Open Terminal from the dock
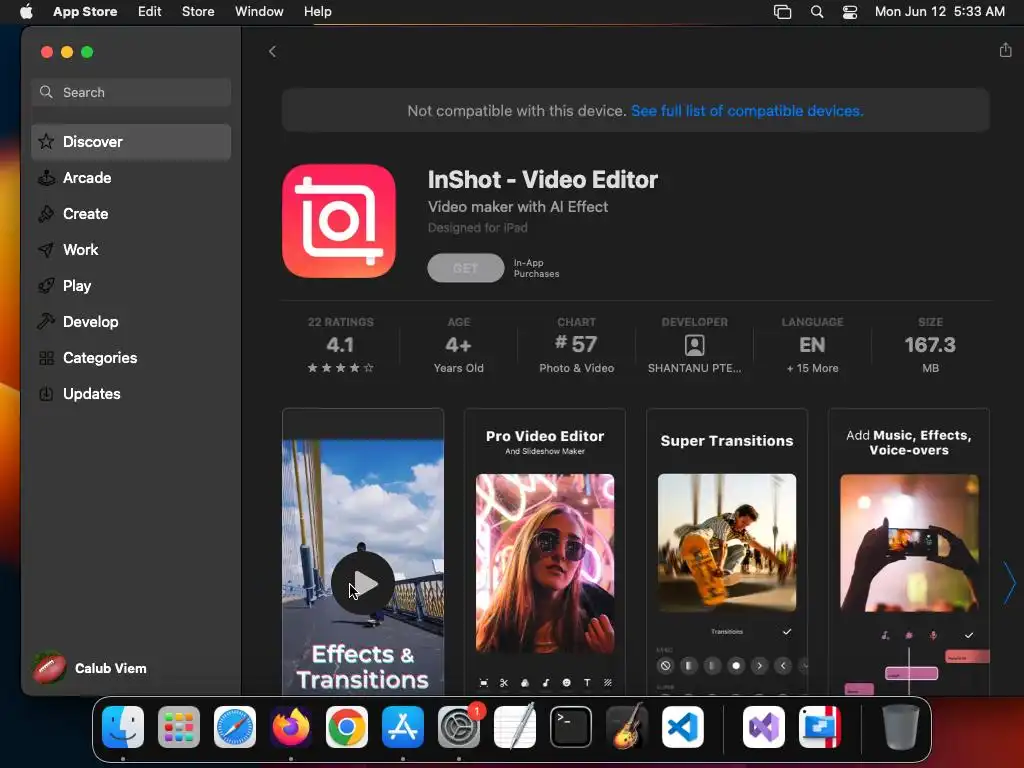The height and width of the screenshot is (768, 1024). tap(571, 727)
